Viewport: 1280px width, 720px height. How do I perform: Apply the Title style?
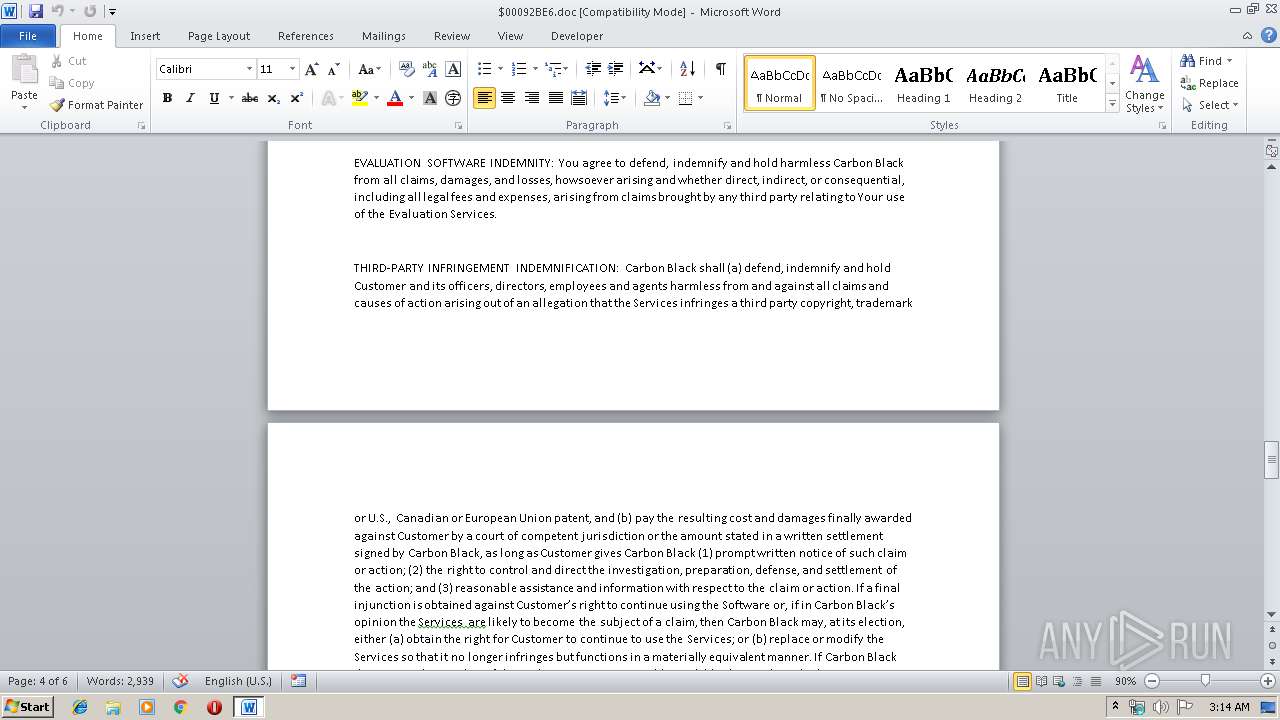[x=1067, y=83]
